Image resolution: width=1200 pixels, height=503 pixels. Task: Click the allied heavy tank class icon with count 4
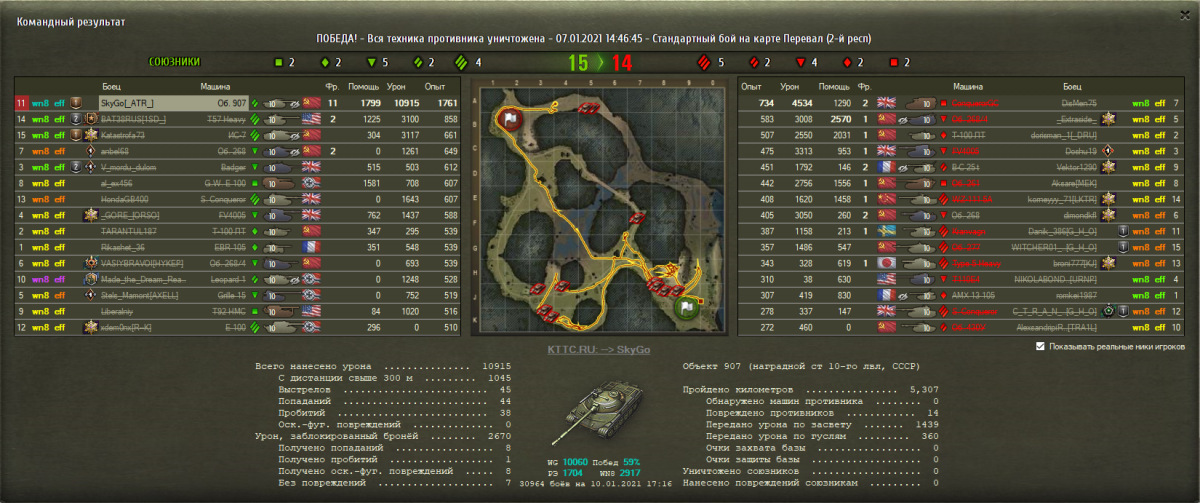click(x=462, y=62)
